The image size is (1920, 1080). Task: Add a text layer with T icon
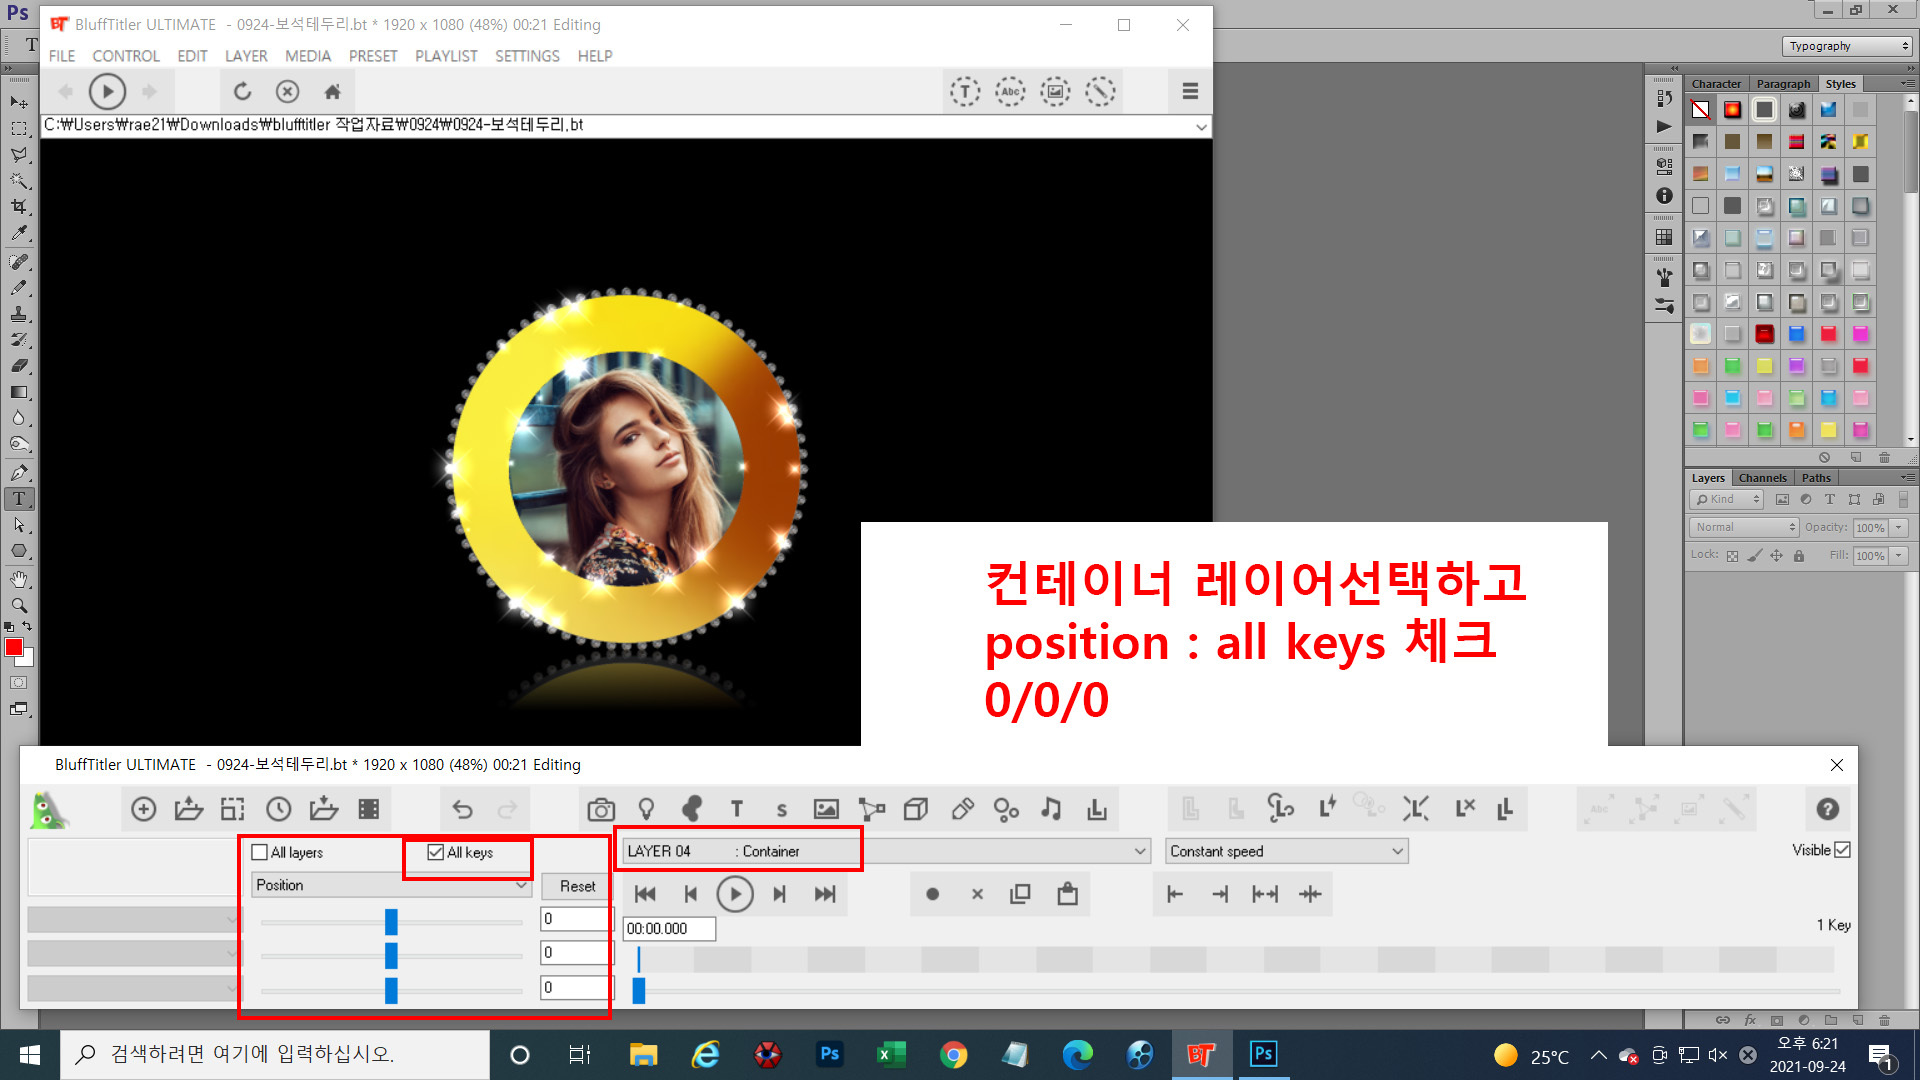coord(737,809)
